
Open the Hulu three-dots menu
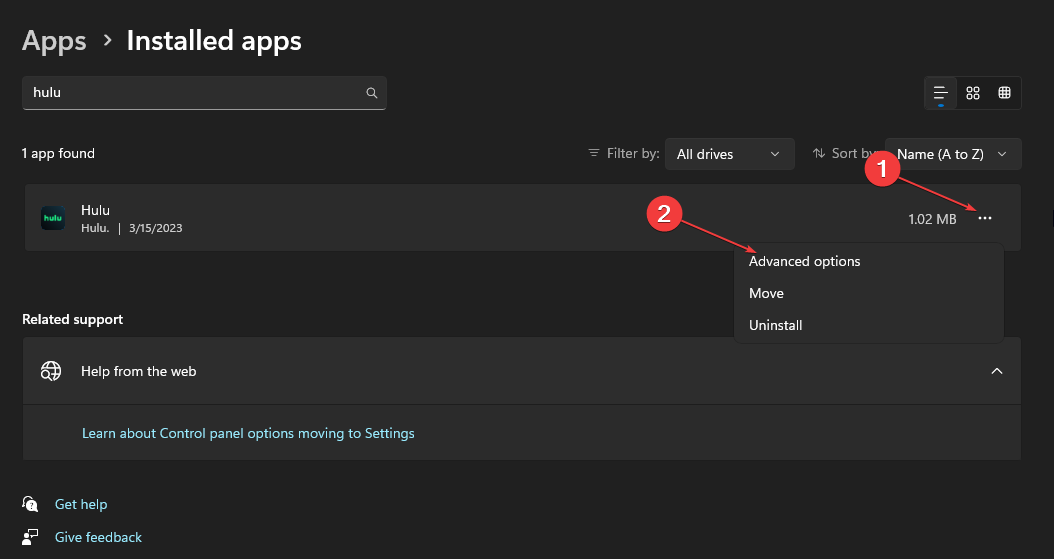pos(986,218)
